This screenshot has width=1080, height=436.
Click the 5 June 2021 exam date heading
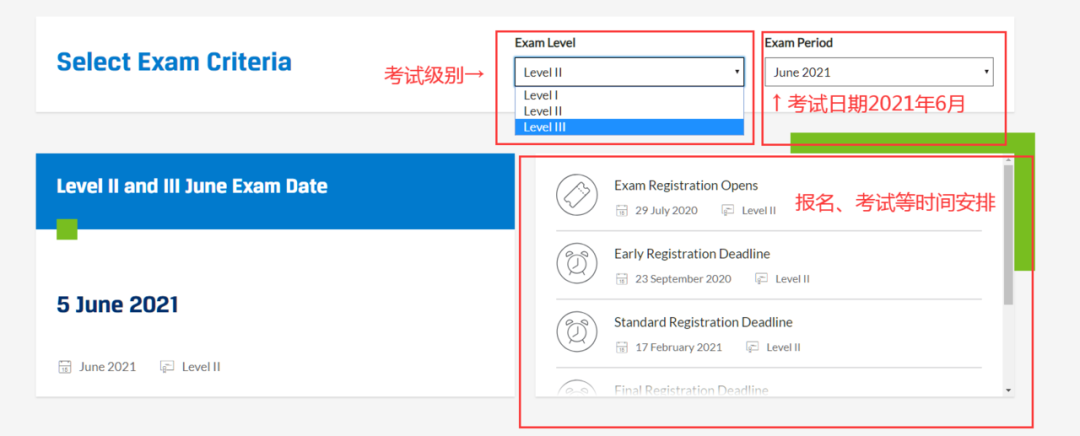coord(117,305)
